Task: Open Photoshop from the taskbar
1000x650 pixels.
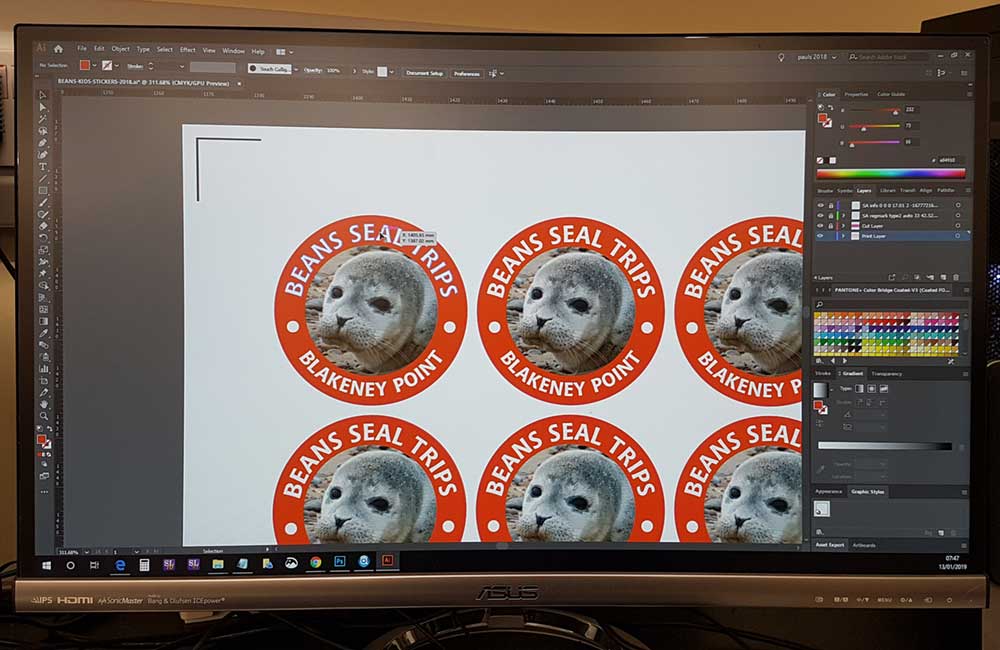Action: (x=339, y=561)
